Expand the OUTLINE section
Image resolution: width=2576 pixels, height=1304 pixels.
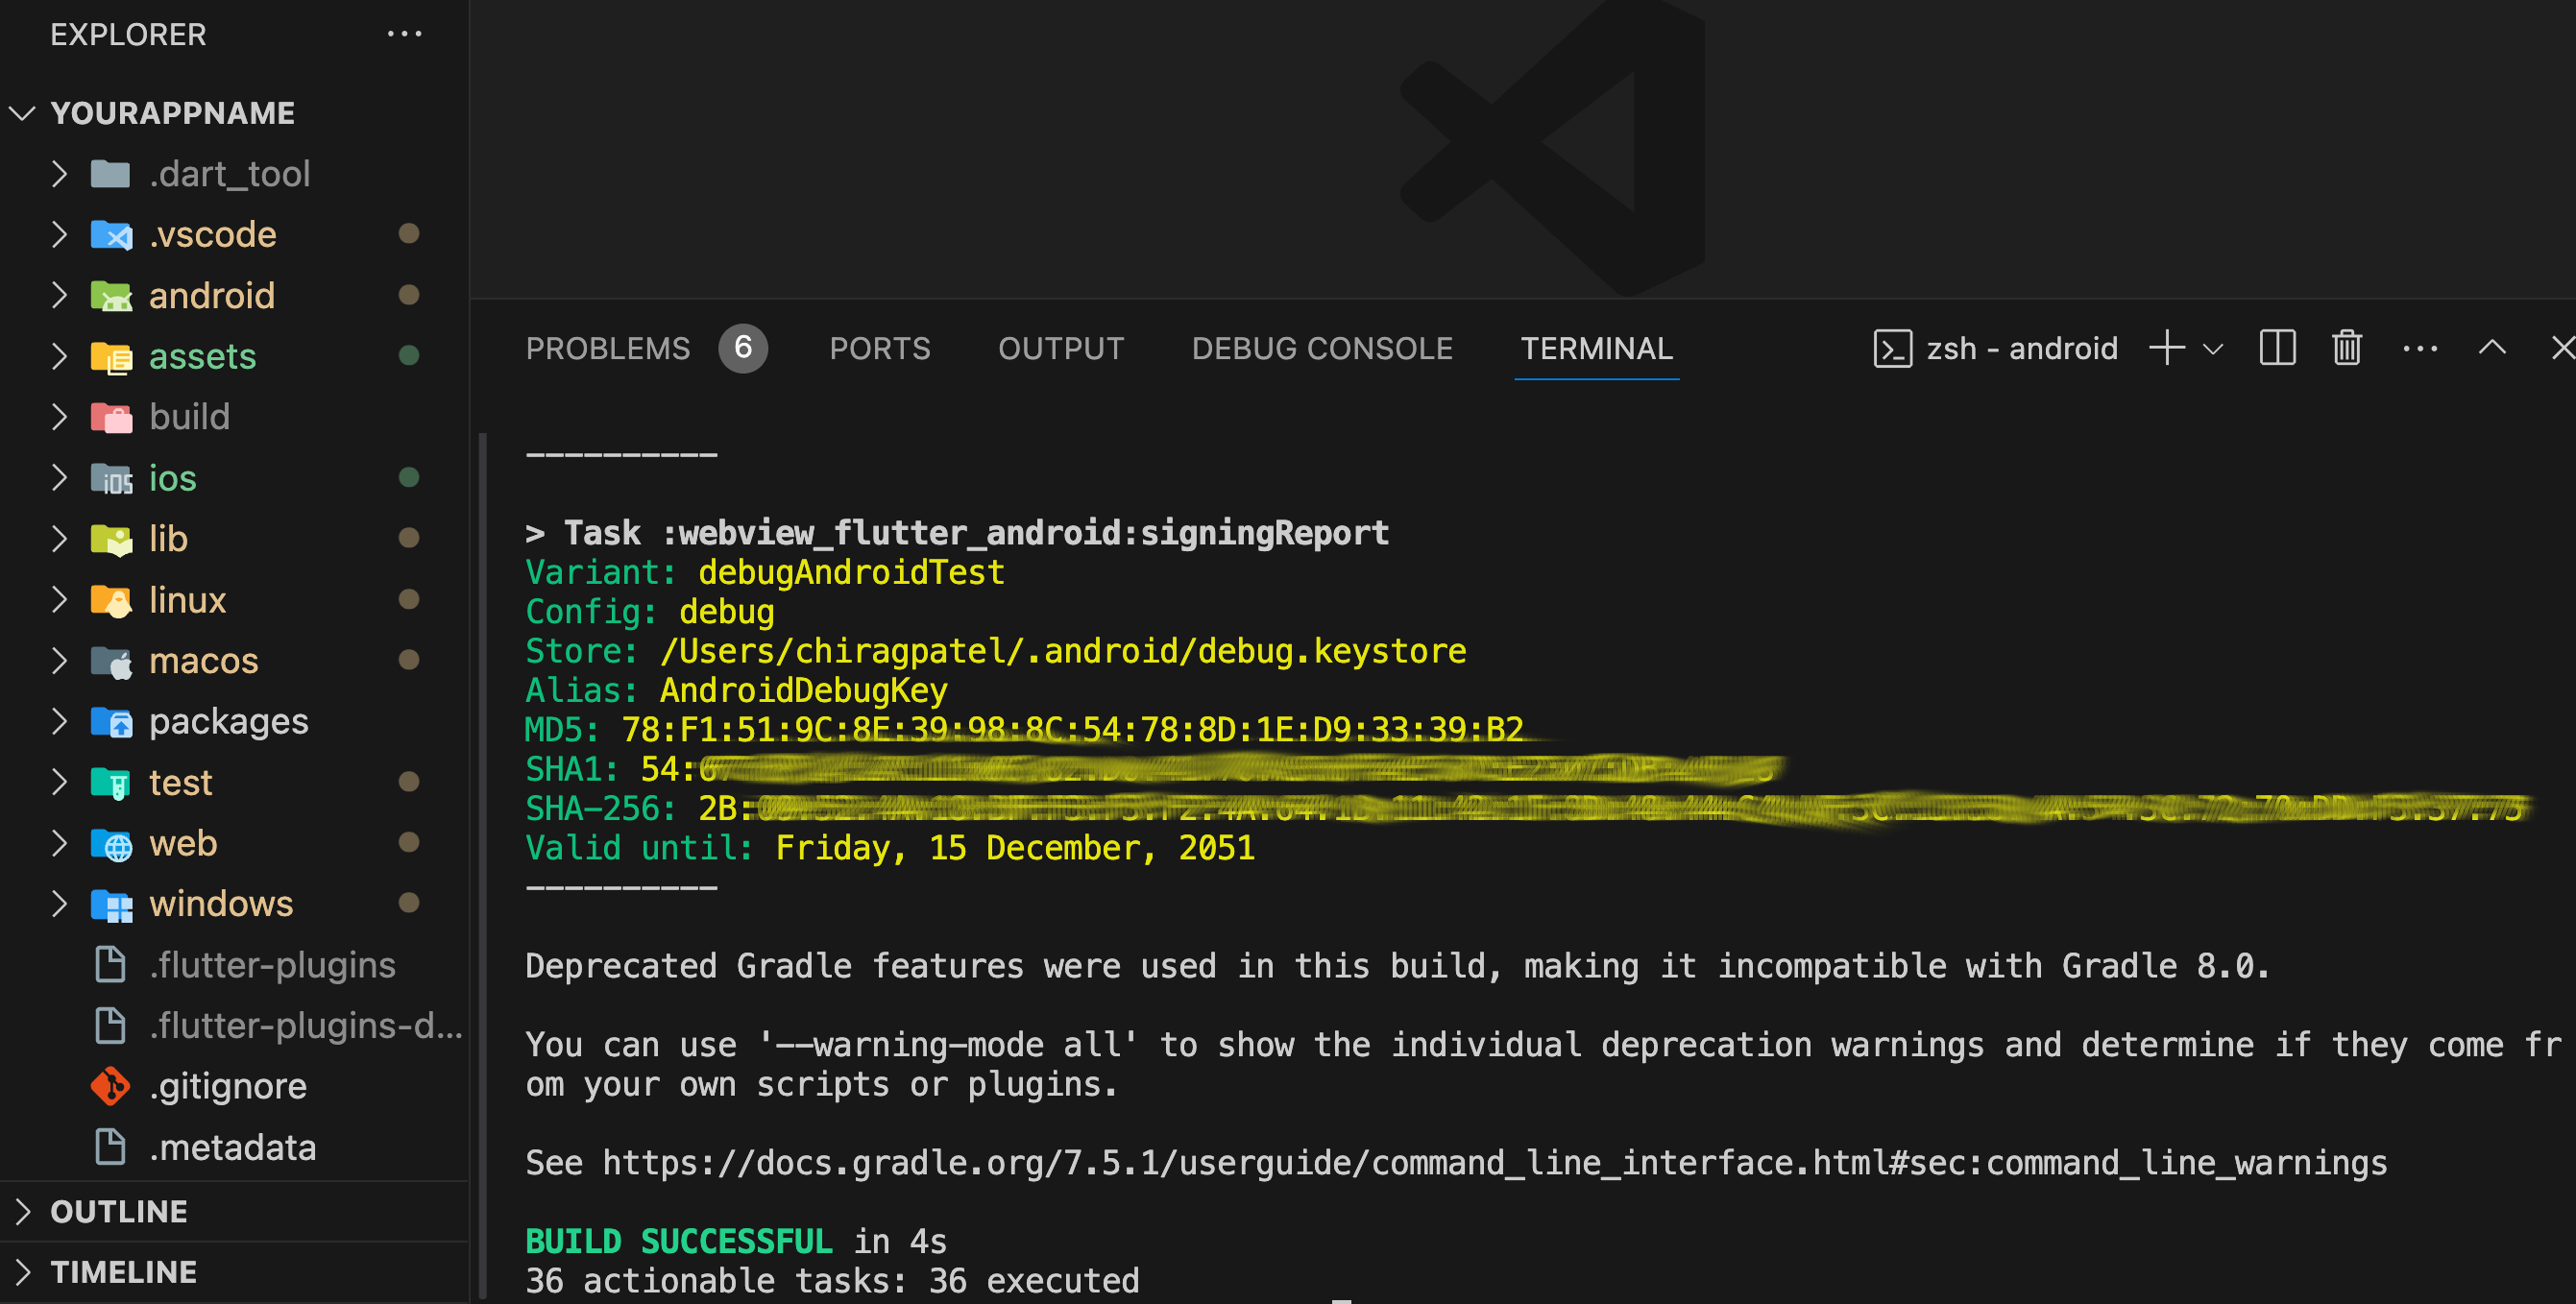click(x=118, y=1211)
